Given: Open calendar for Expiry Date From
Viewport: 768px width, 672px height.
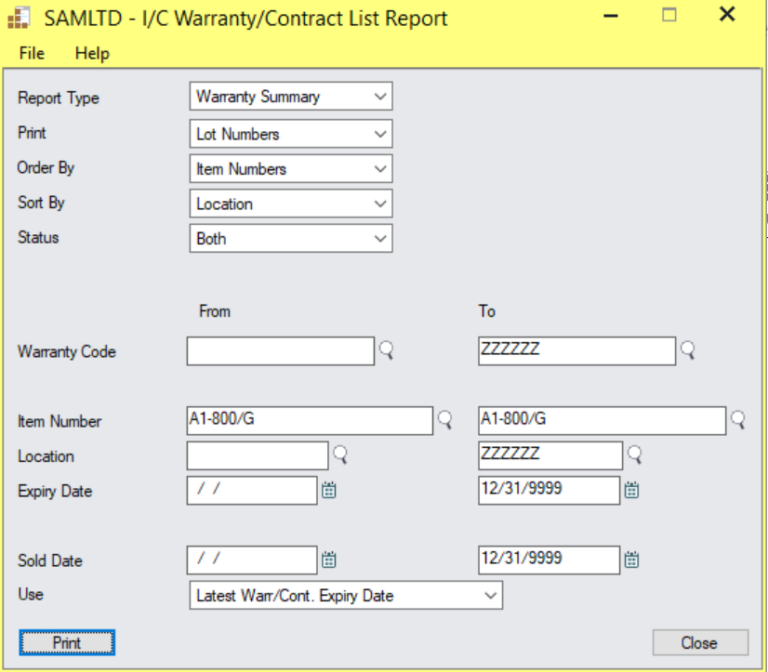Looking at the screenshot, I should [x=329, y=490].
